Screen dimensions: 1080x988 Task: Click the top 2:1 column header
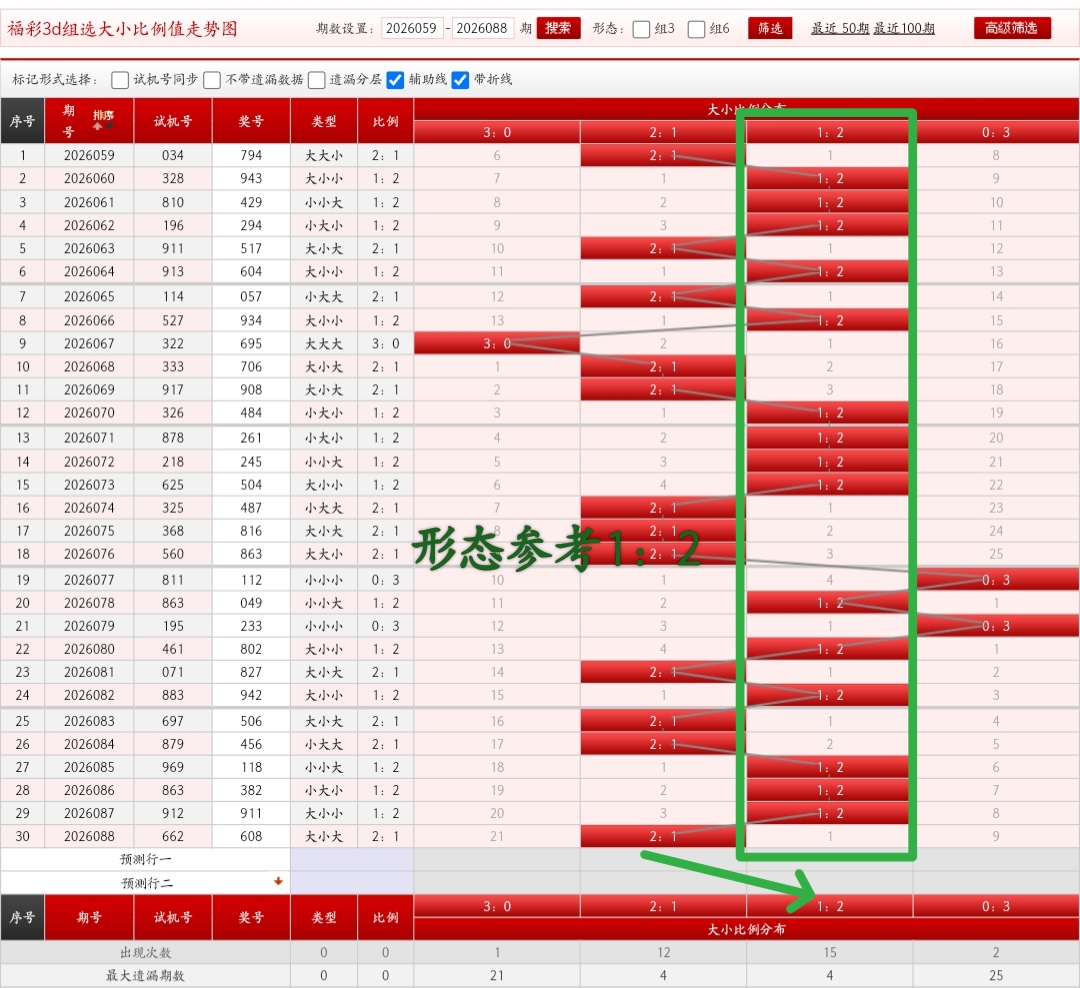click(x=663, y=132)
